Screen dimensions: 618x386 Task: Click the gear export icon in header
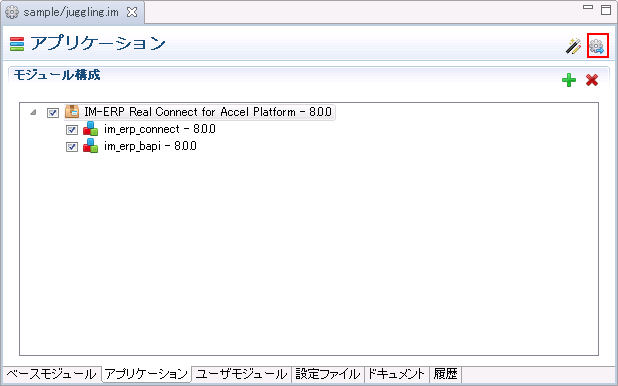[x=597, y=46]
